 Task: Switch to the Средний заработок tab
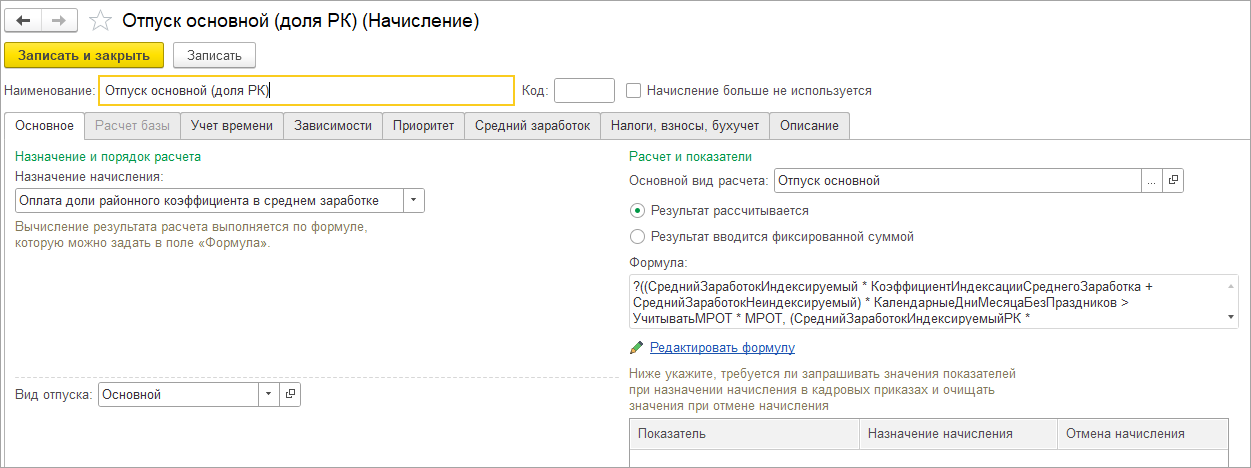(x=532, y=126)
